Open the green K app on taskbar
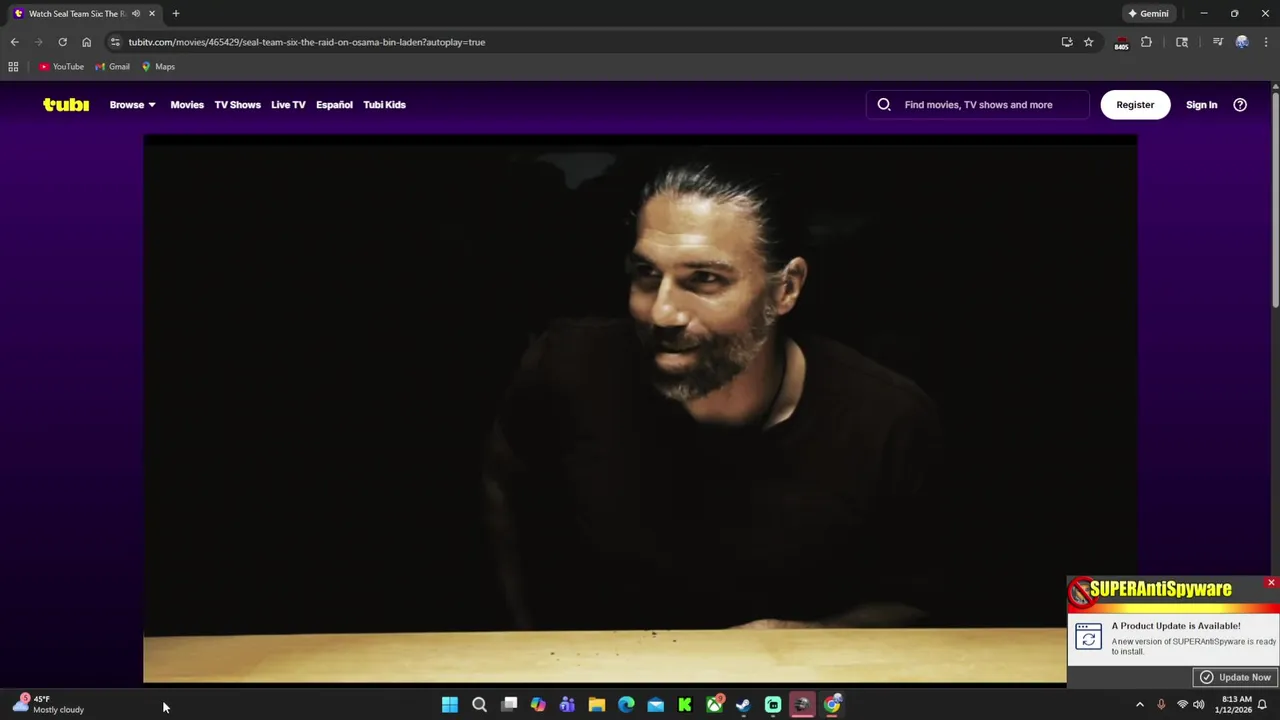This screenshot has height=720, width=1280. pos(685,705)
